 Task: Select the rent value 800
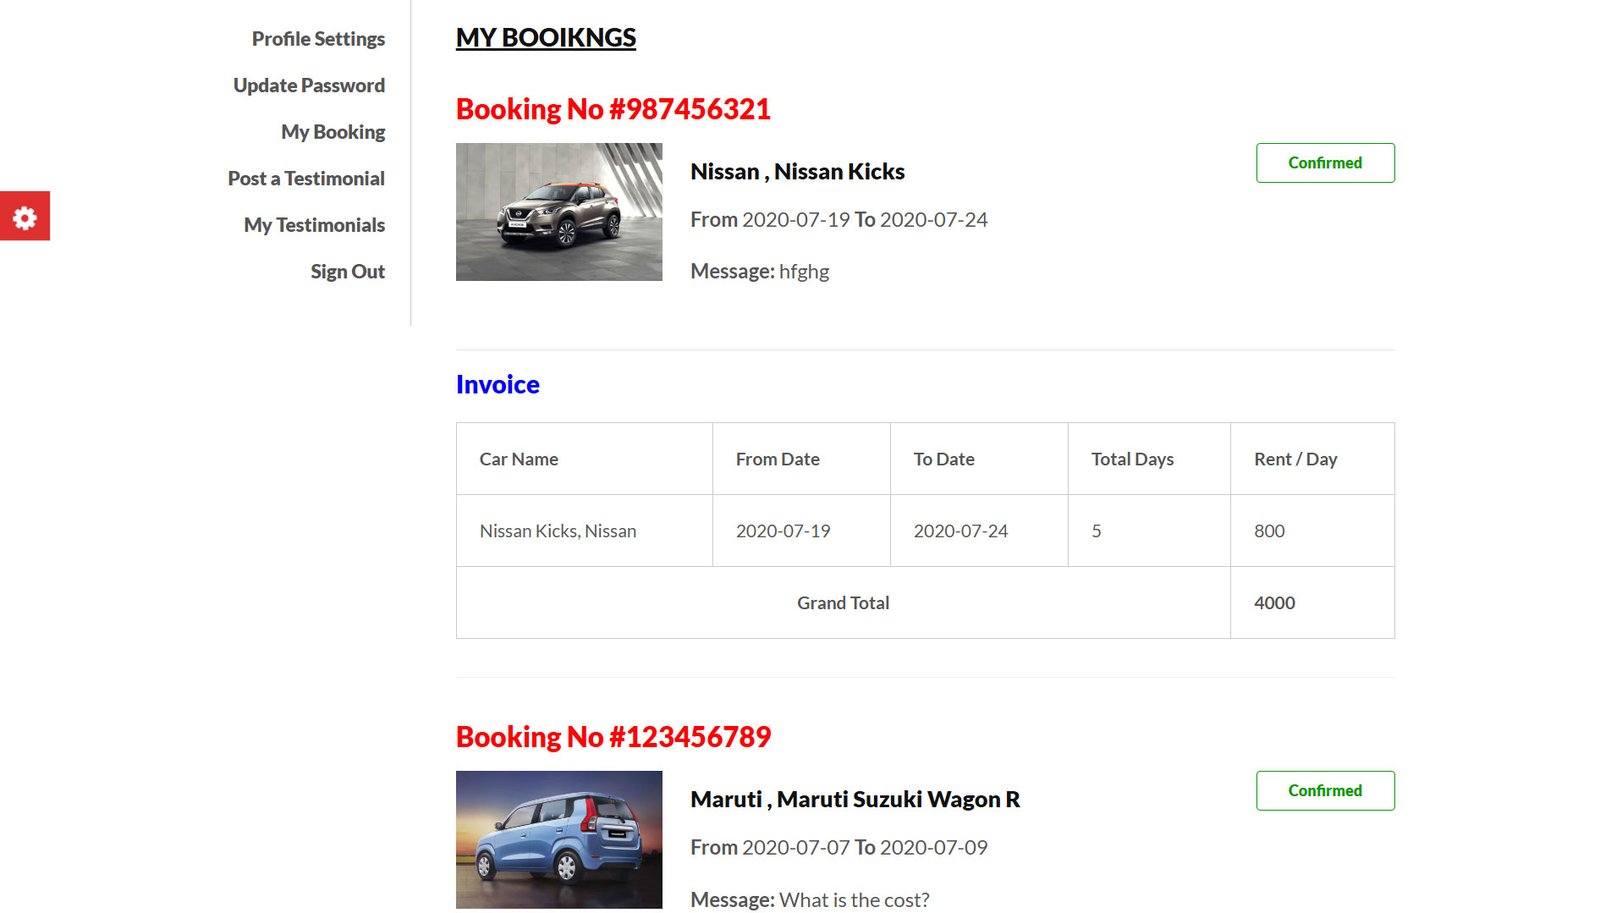click(x=1312, y=531)
